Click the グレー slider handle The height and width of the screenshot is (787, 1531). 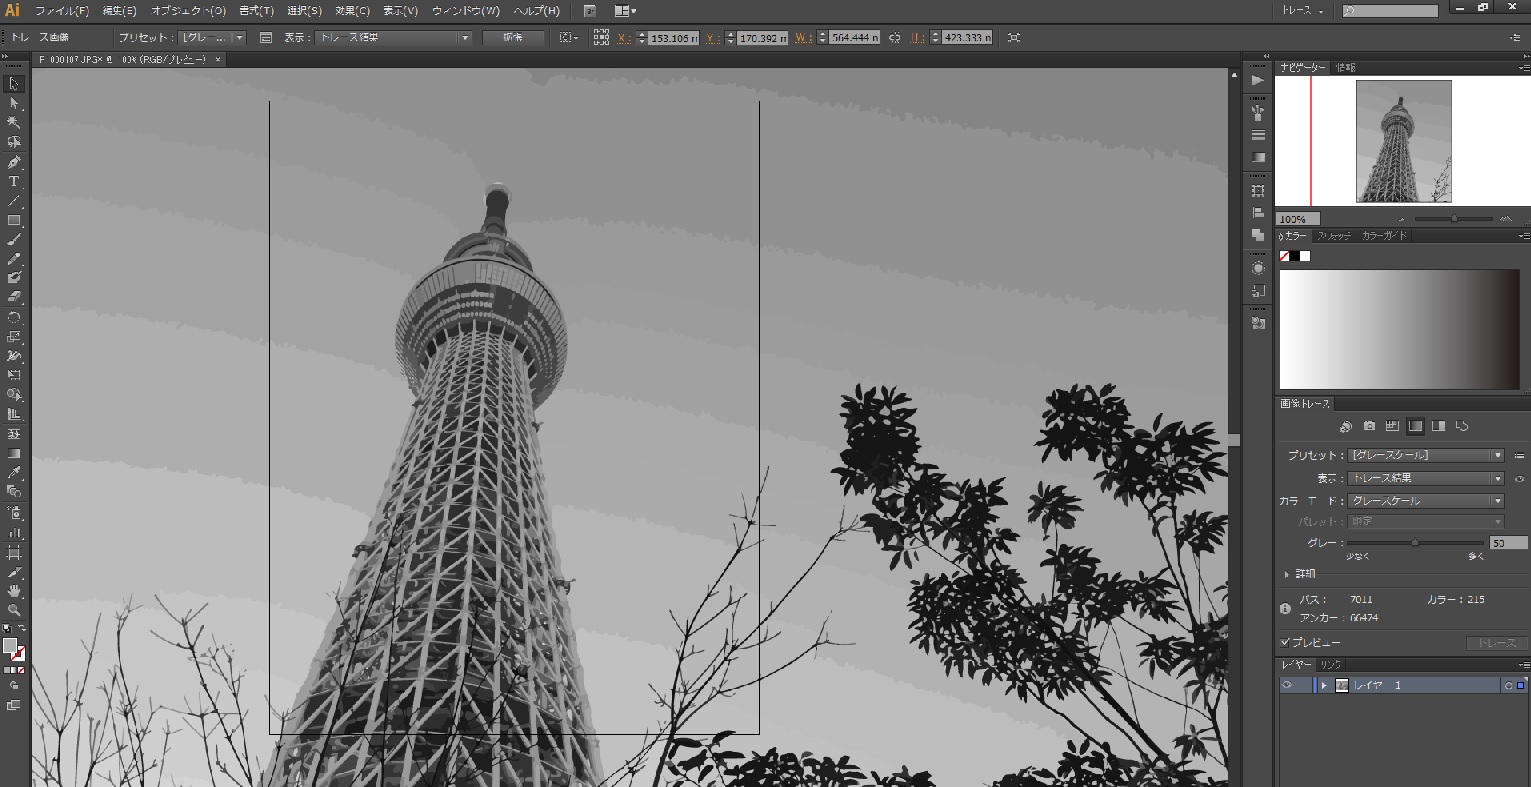point(1415,543)
